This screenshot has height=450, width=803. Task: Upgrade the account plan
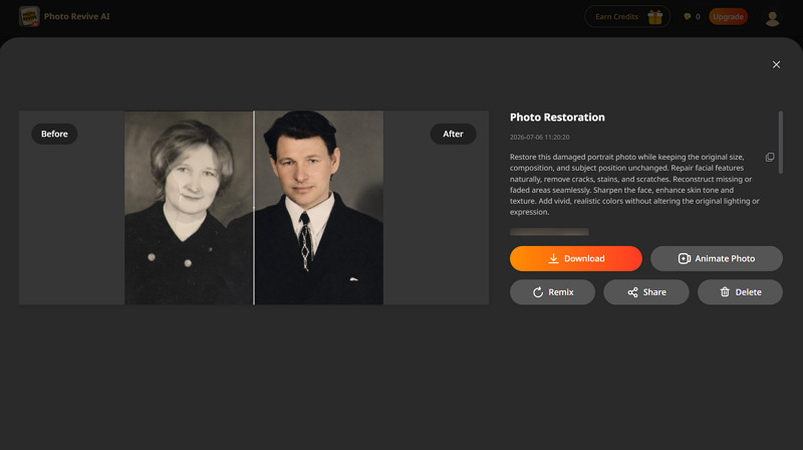pyautogui.click(x=728, y=16)
